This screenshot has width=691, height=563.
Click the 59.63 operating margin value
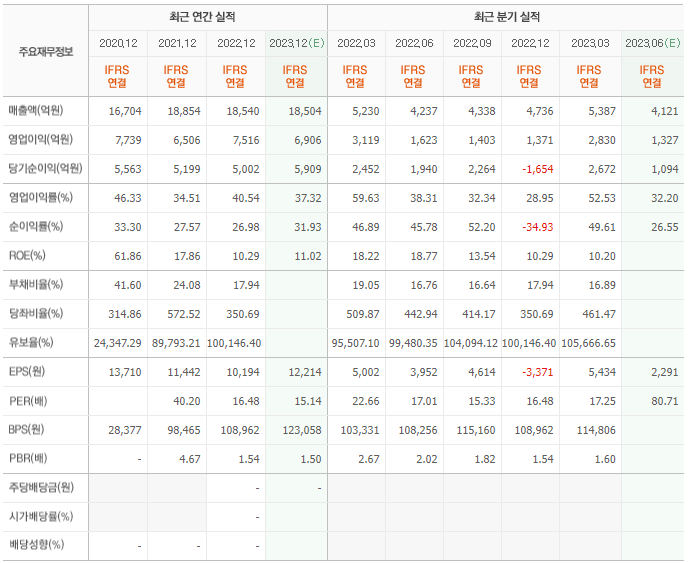(366, 198)
